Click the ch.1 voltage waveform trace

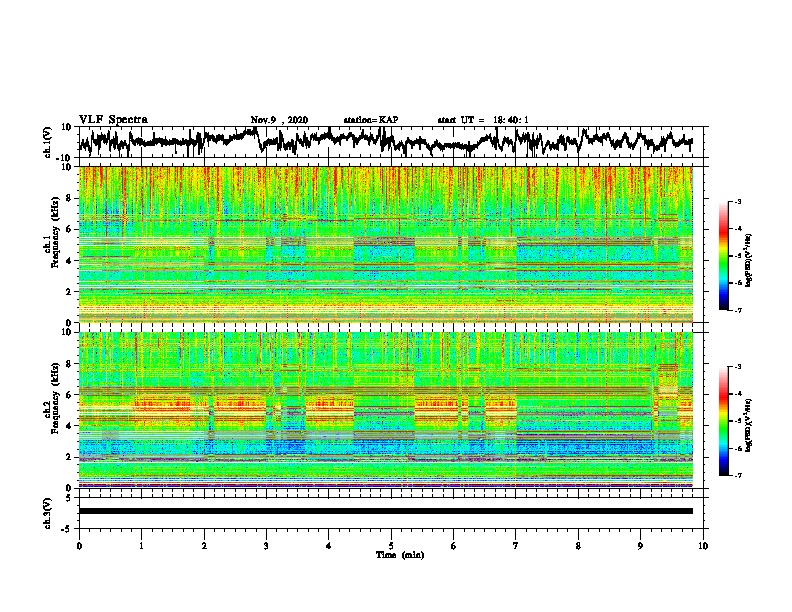click(385, 141)
